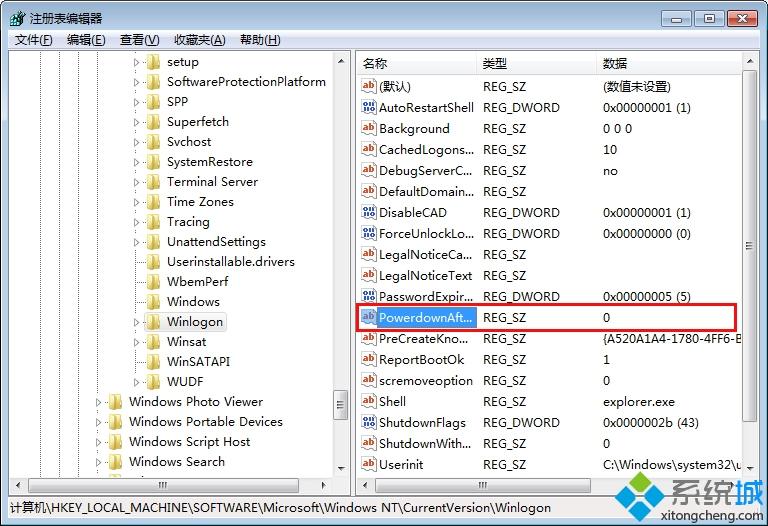Click the Registry Editor app icon in title bar
This screenshot has width=768, height=526.
click(x=18, y=19)
